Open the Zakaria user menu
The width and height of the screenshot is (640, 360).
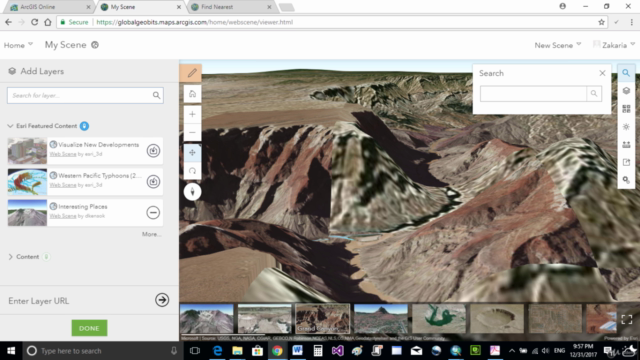coord(614,45)
